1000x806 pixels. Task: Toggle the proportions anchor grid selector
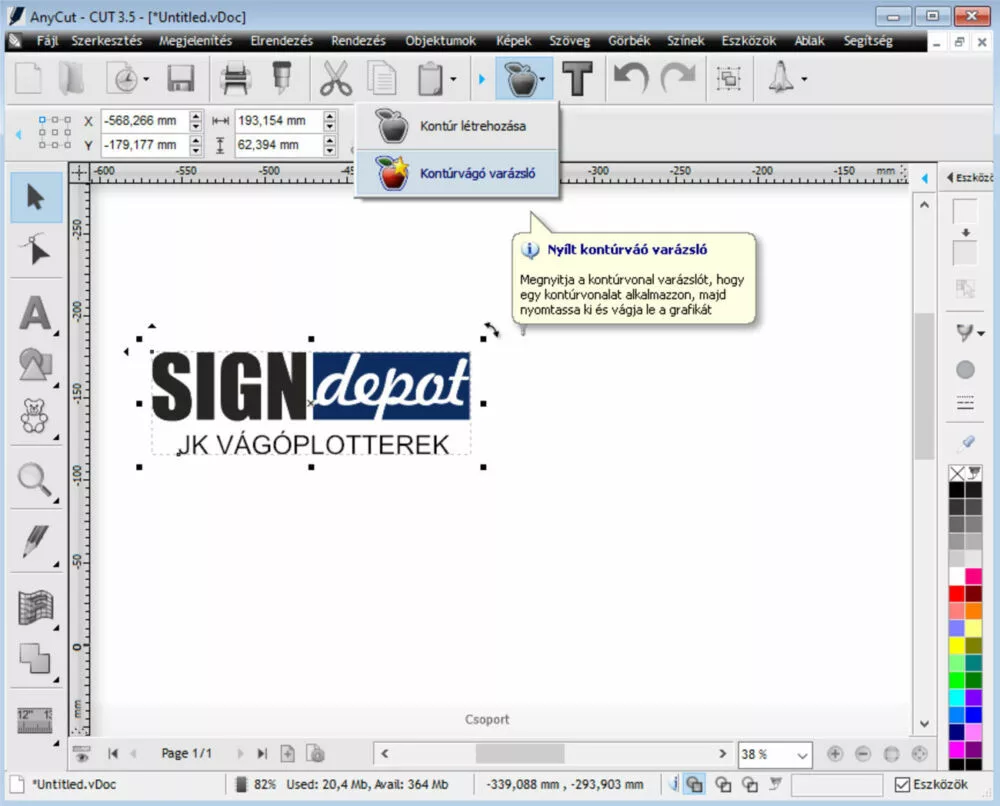coord(55,132)
